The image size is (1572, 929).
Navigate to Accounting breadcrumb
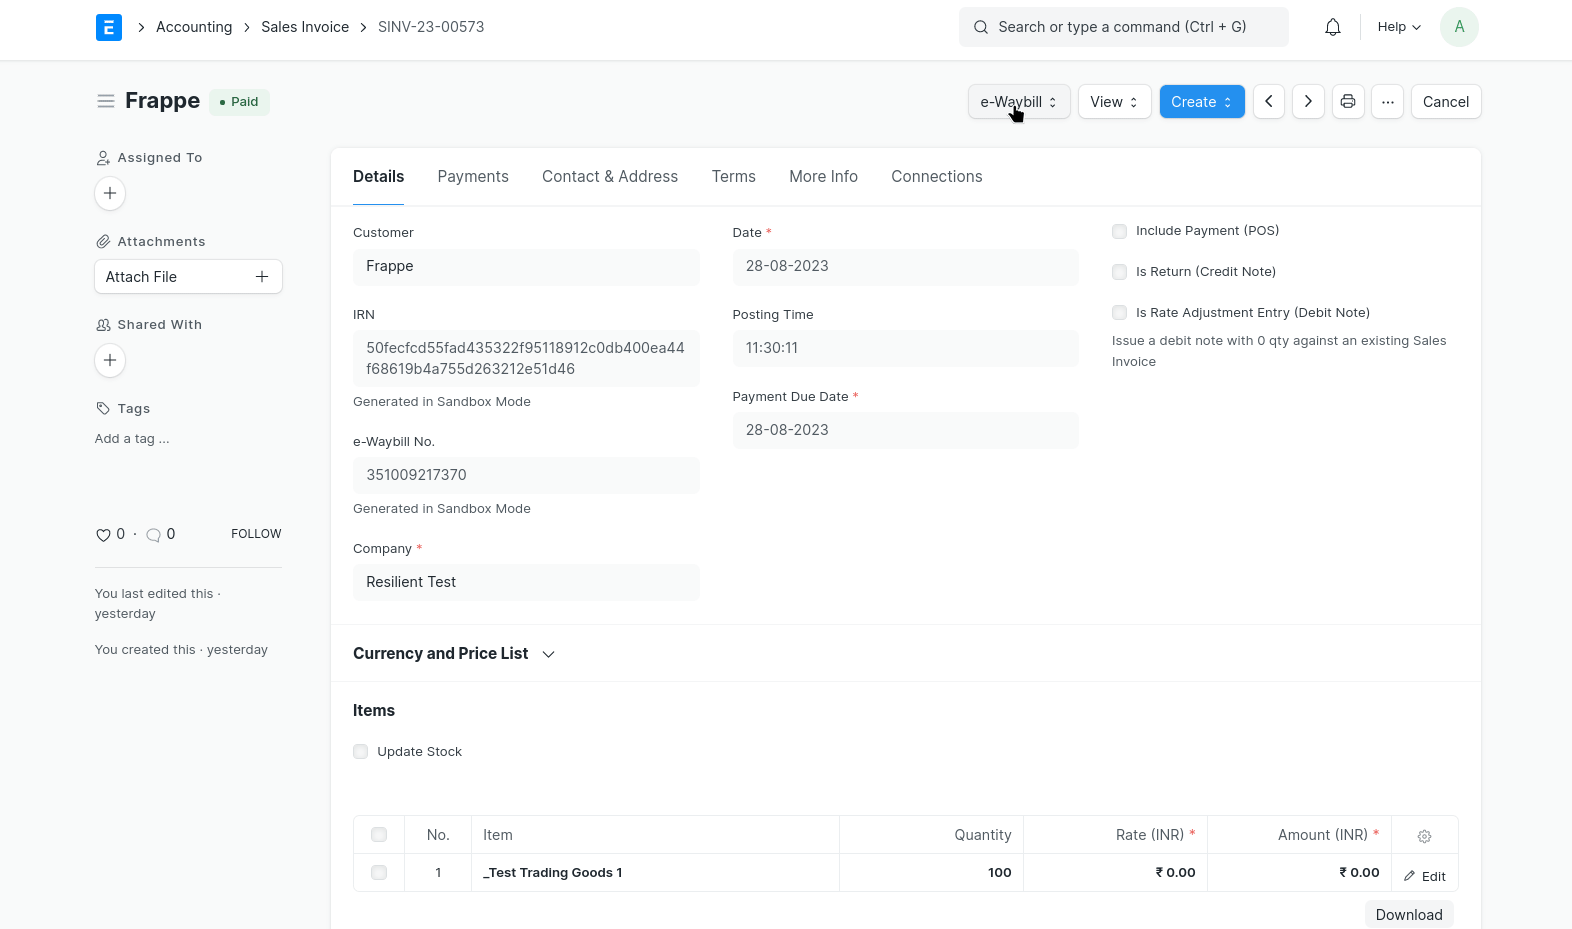point(194,27)
